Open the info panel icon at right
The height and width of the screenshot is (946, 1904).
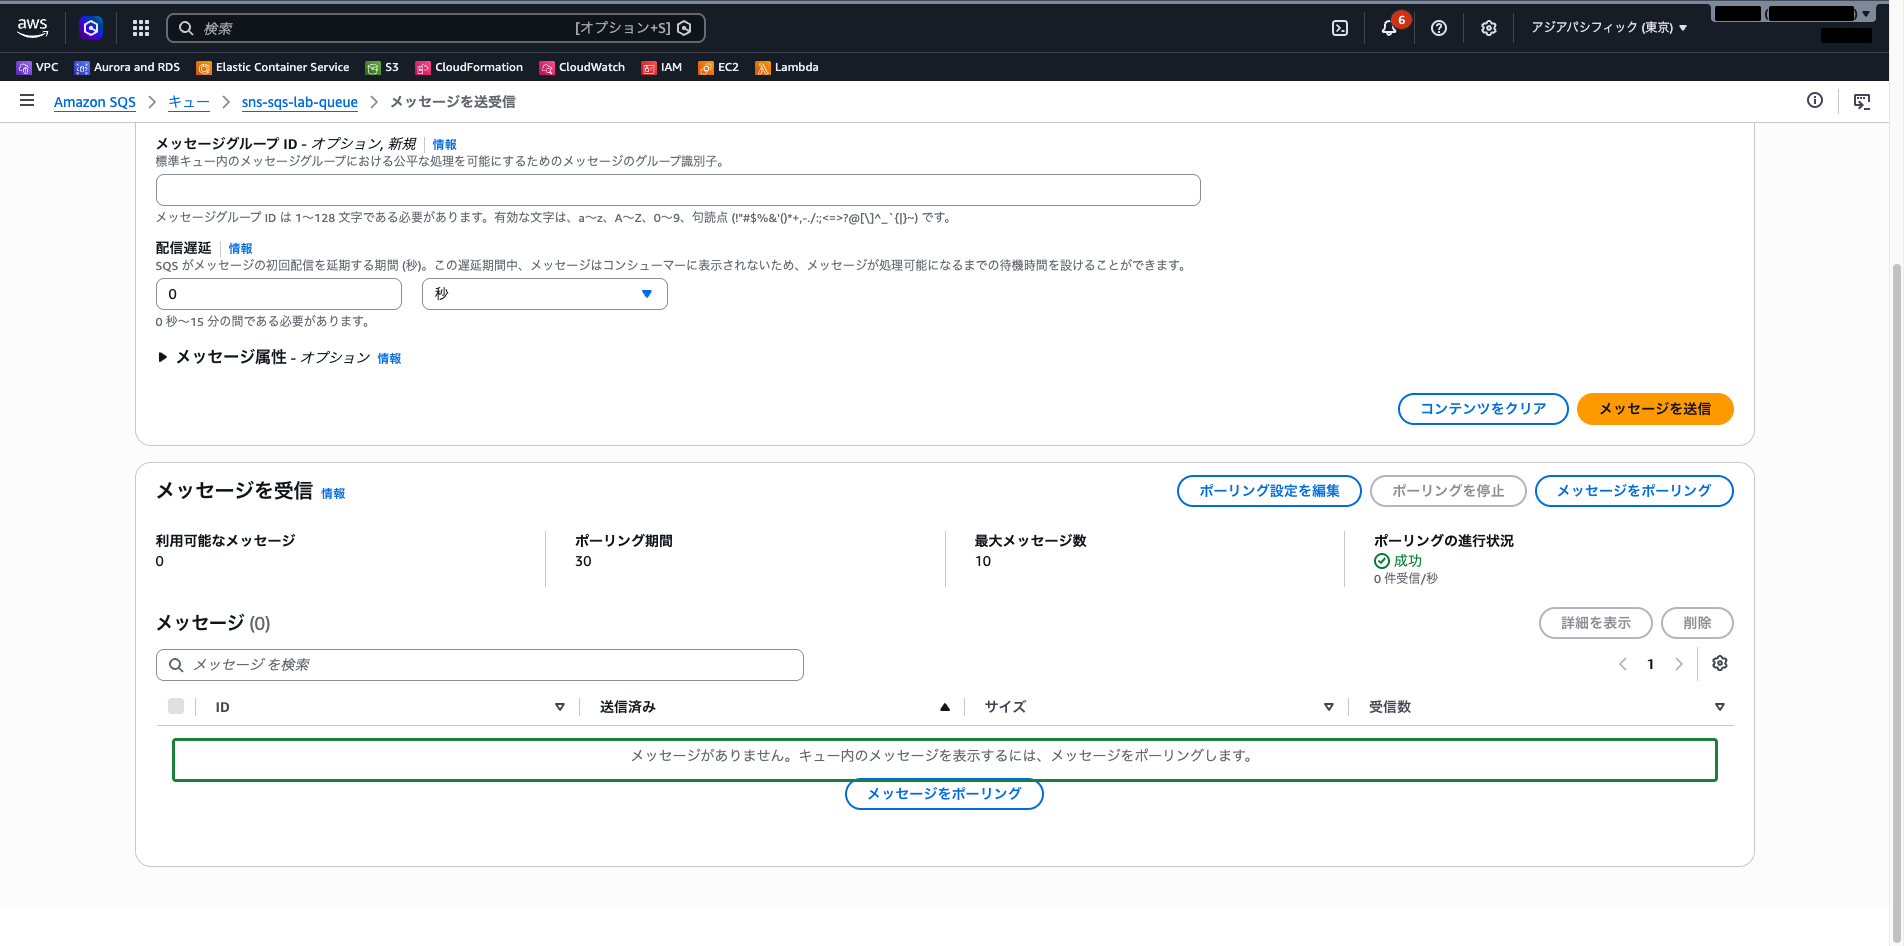click(1815, 101)
